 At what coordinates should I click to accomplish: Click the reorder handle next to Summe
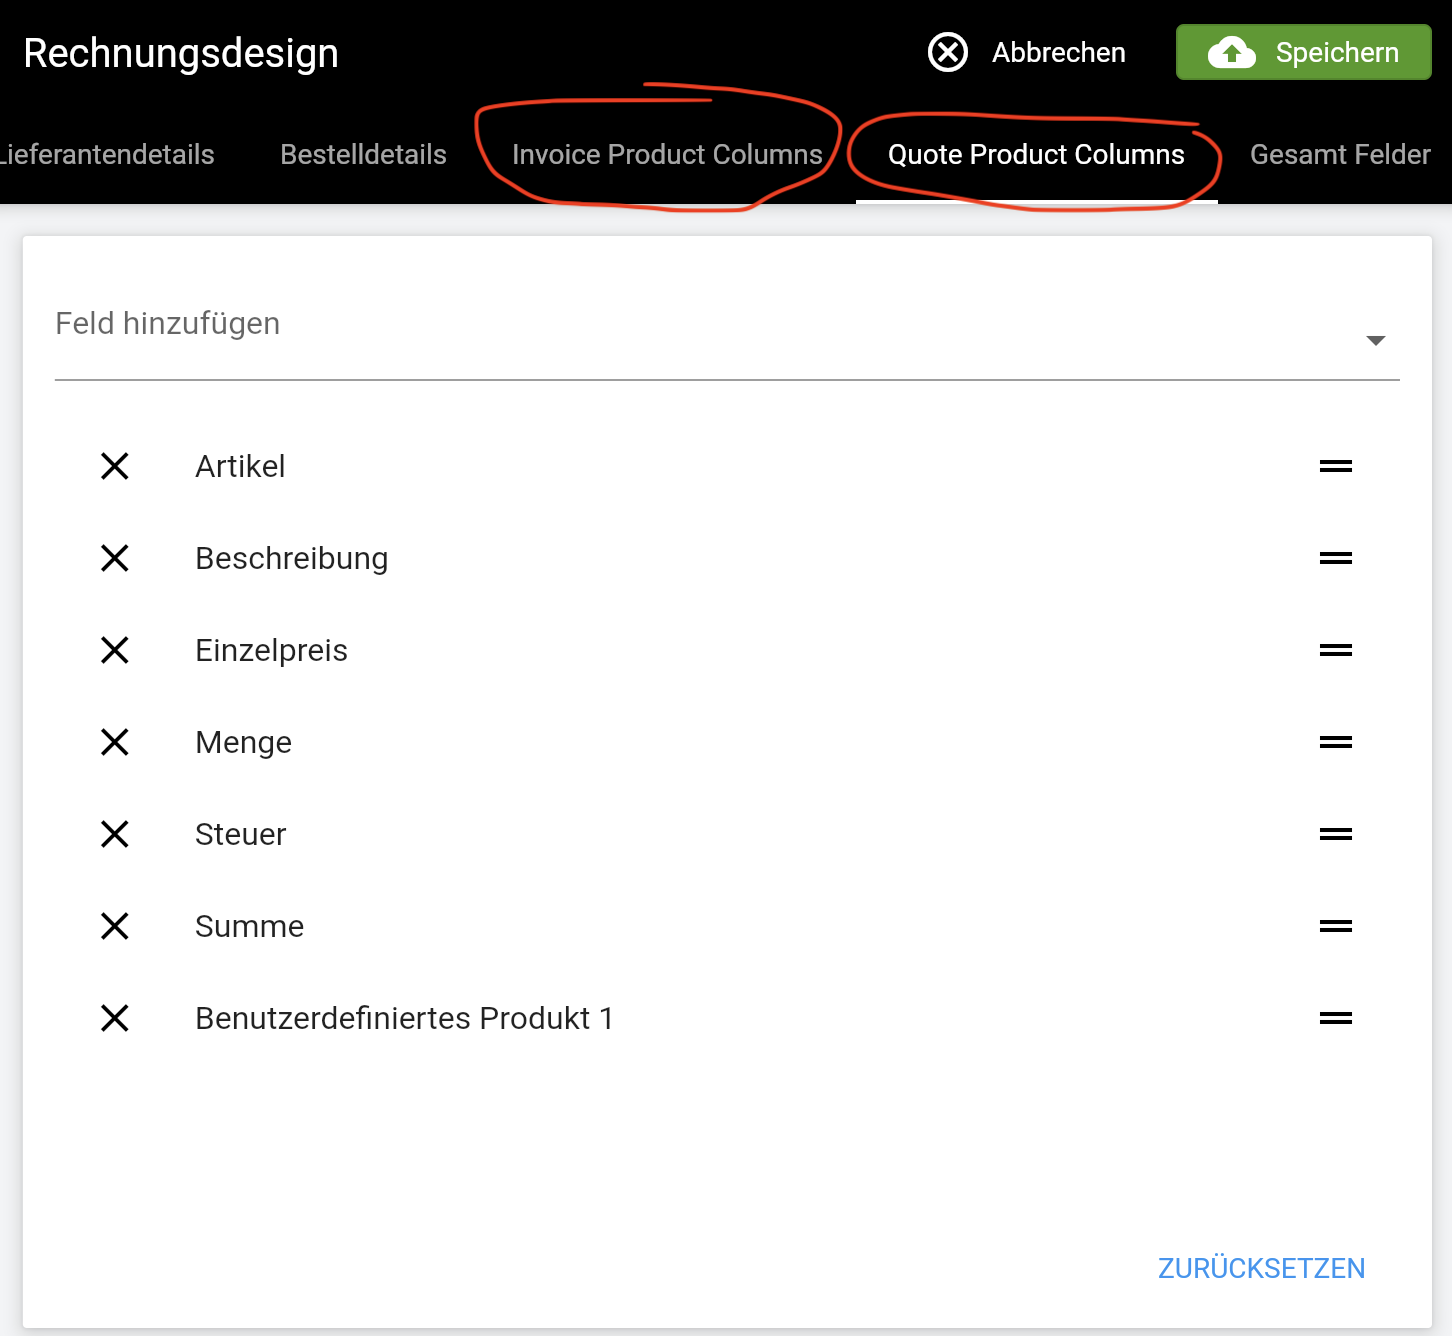coord(1336,926)
